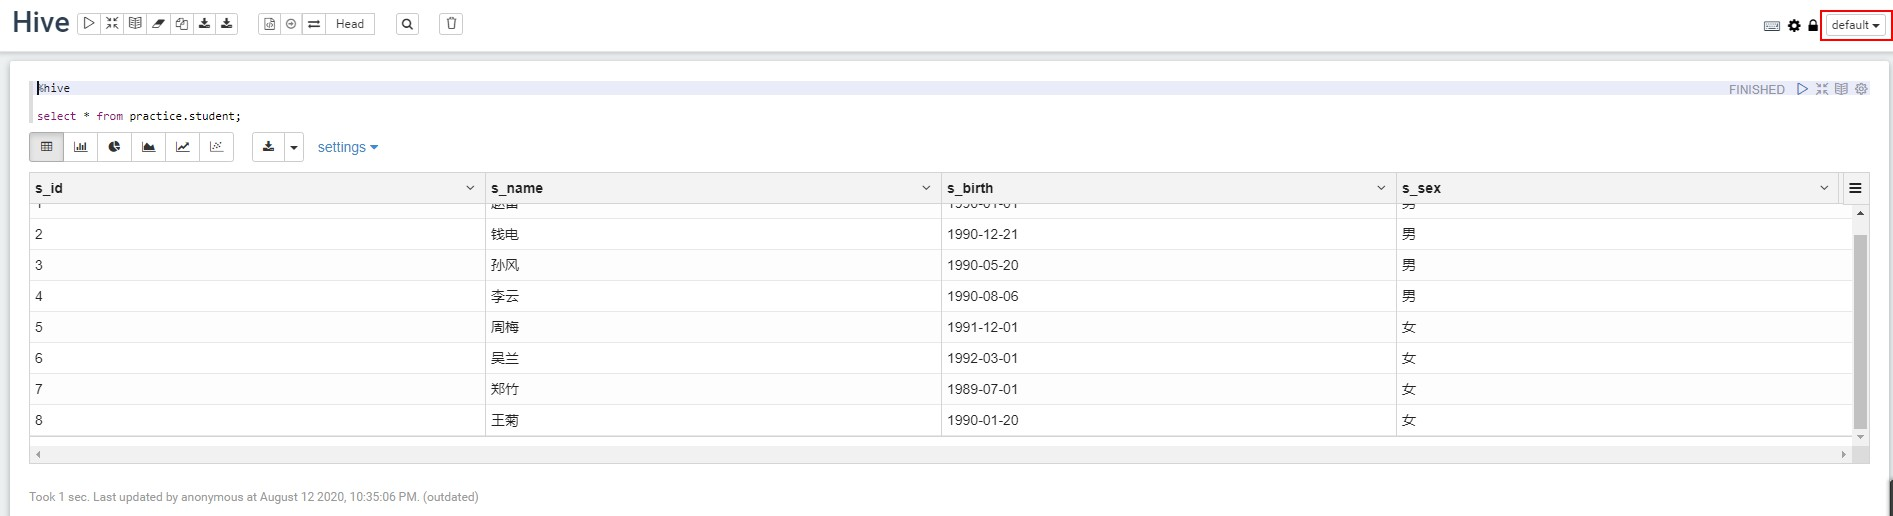Switch result view to pie chart

[114, 147]
